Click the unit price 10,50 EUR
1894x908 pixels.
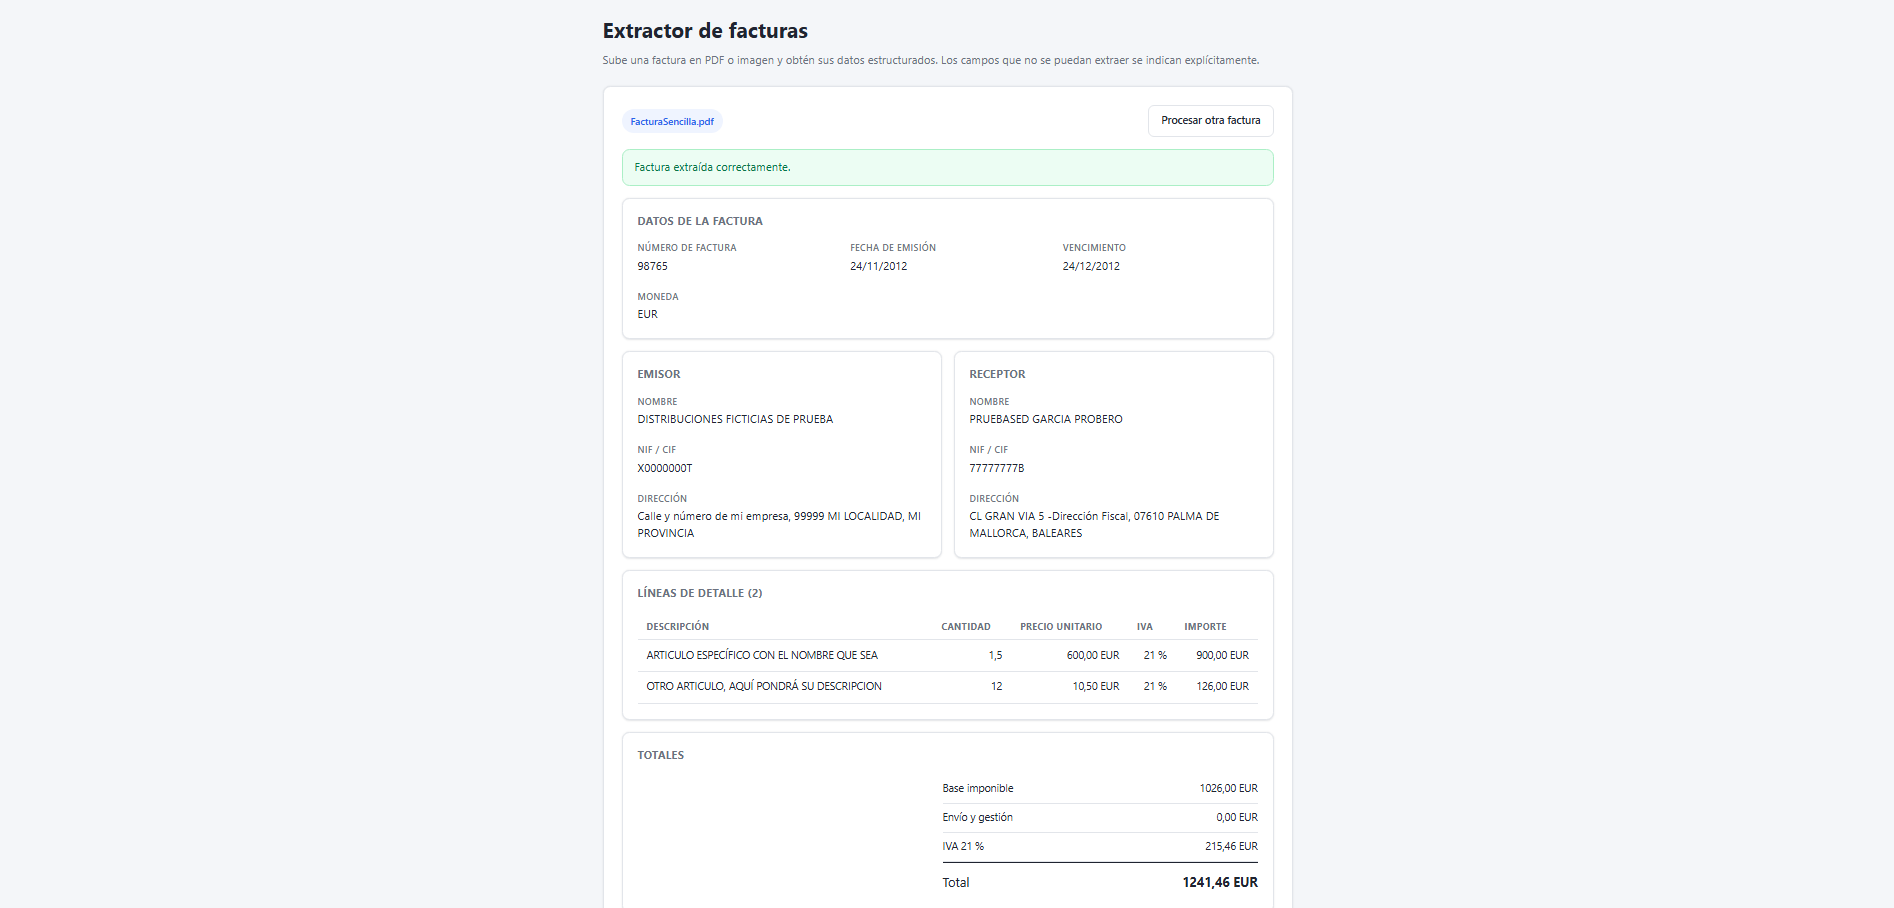point(1095,686)
